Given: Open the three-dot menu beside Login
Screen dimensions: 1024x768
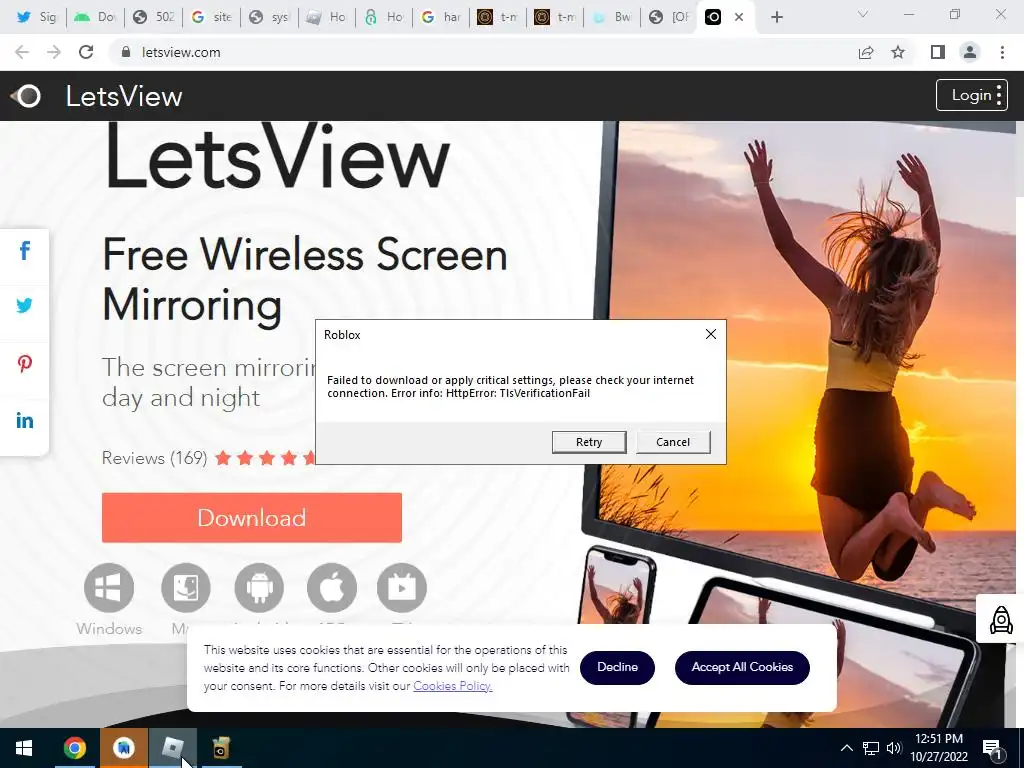Looking at the screenshot, I should pyautogui.click(x=999, y=95).
